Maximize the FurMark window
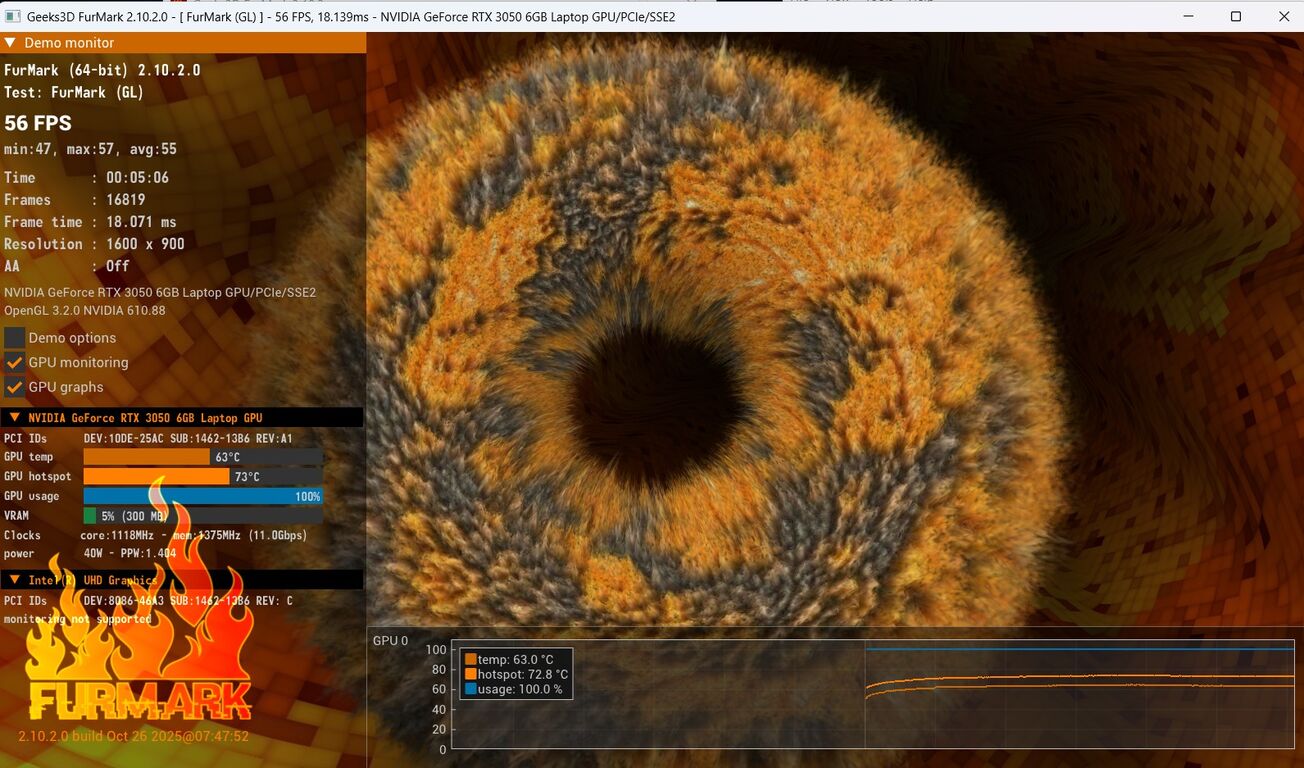The width and height of the screenshot is (1304, 768). pos(1236,17)
